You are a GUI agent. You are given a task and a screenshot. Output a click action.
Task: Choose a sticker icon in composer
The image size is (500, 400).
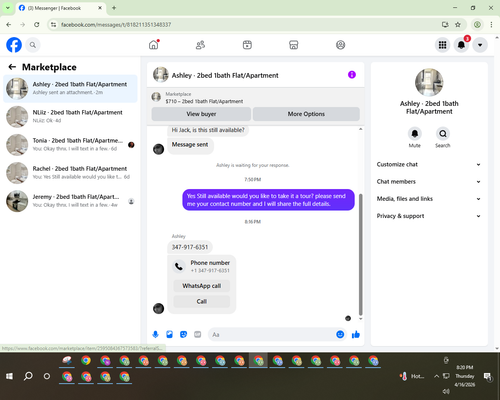tap(183, 334)
